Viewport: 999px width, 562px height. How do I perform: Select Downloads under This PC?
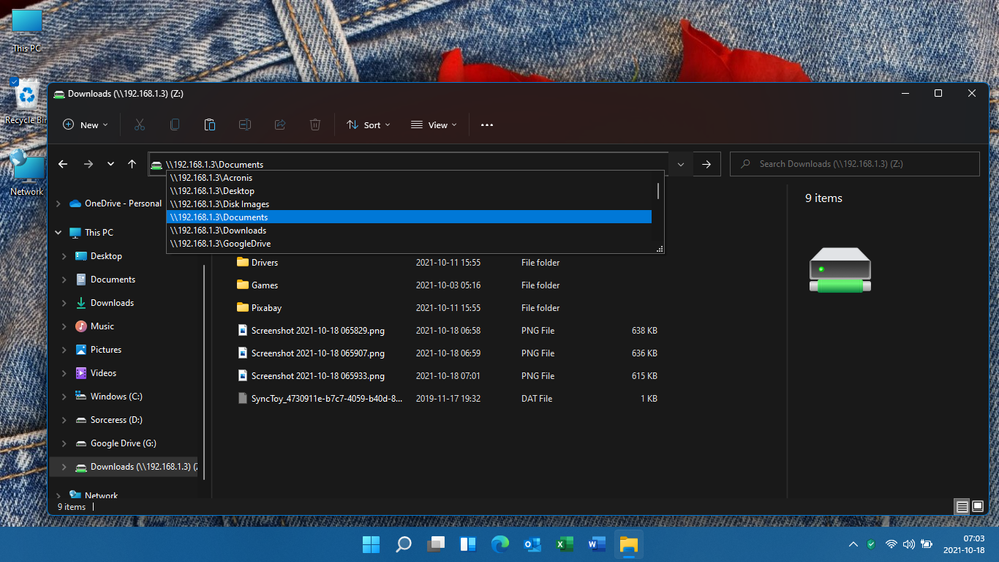point(111,303)
